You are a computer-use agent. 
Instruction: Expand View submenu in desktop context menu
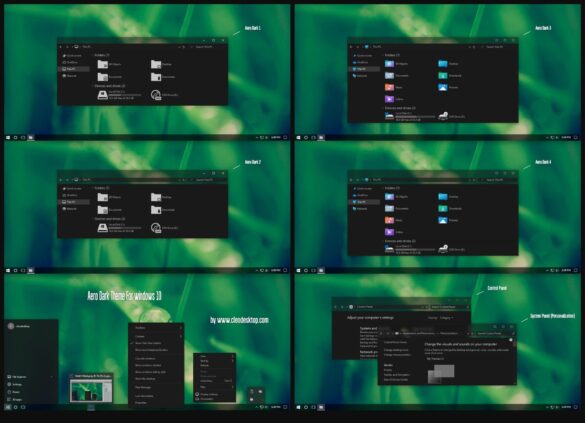pyautogui.click(x=215, y=356)
